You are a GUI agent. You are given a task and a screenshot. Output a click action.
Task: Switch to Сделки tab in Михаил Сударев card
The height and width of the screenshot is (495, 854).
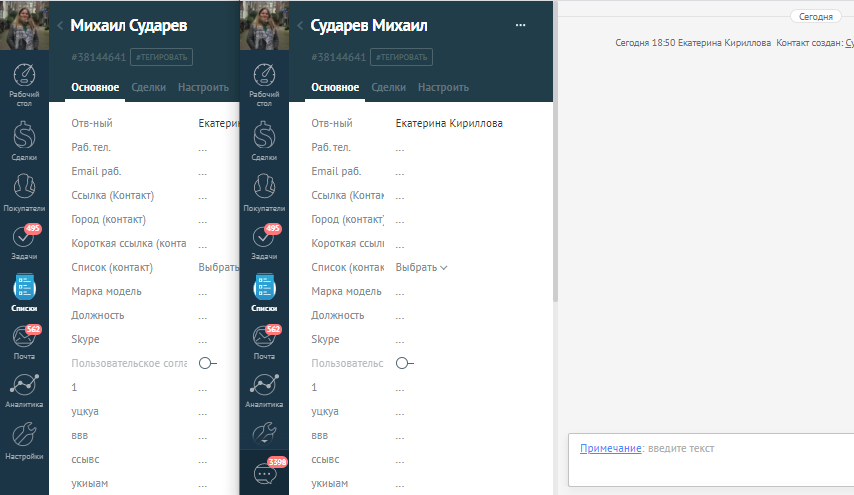[148, 87]
